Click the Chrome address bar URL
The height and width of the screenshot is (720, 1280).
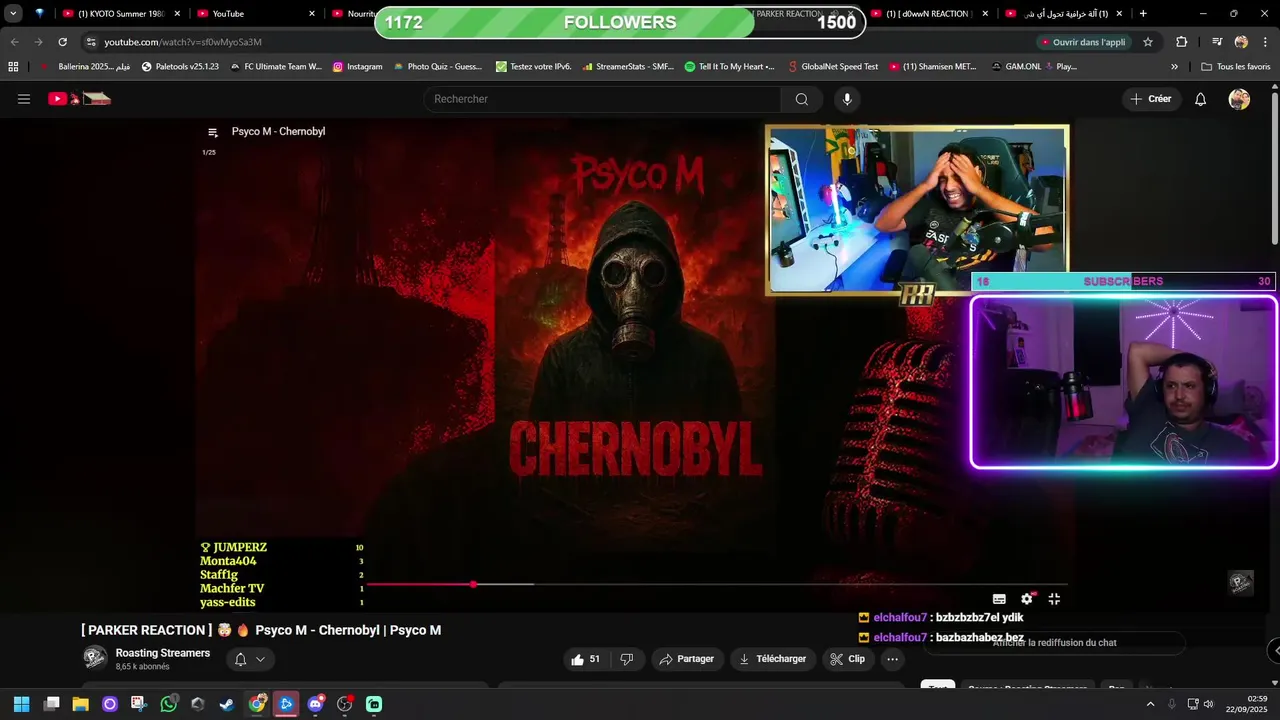point(183,42)
